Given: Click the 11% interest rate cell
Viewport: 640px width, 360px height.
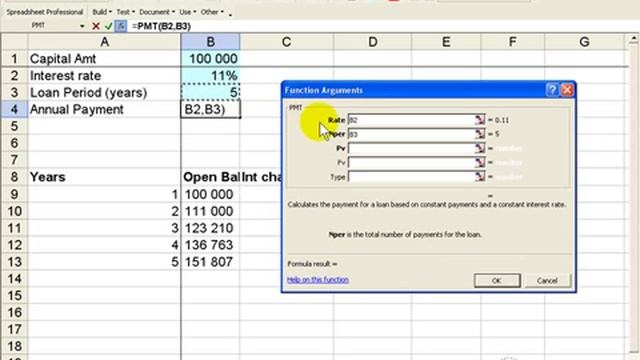Looking at the screenshot, I should coord(211,76).
